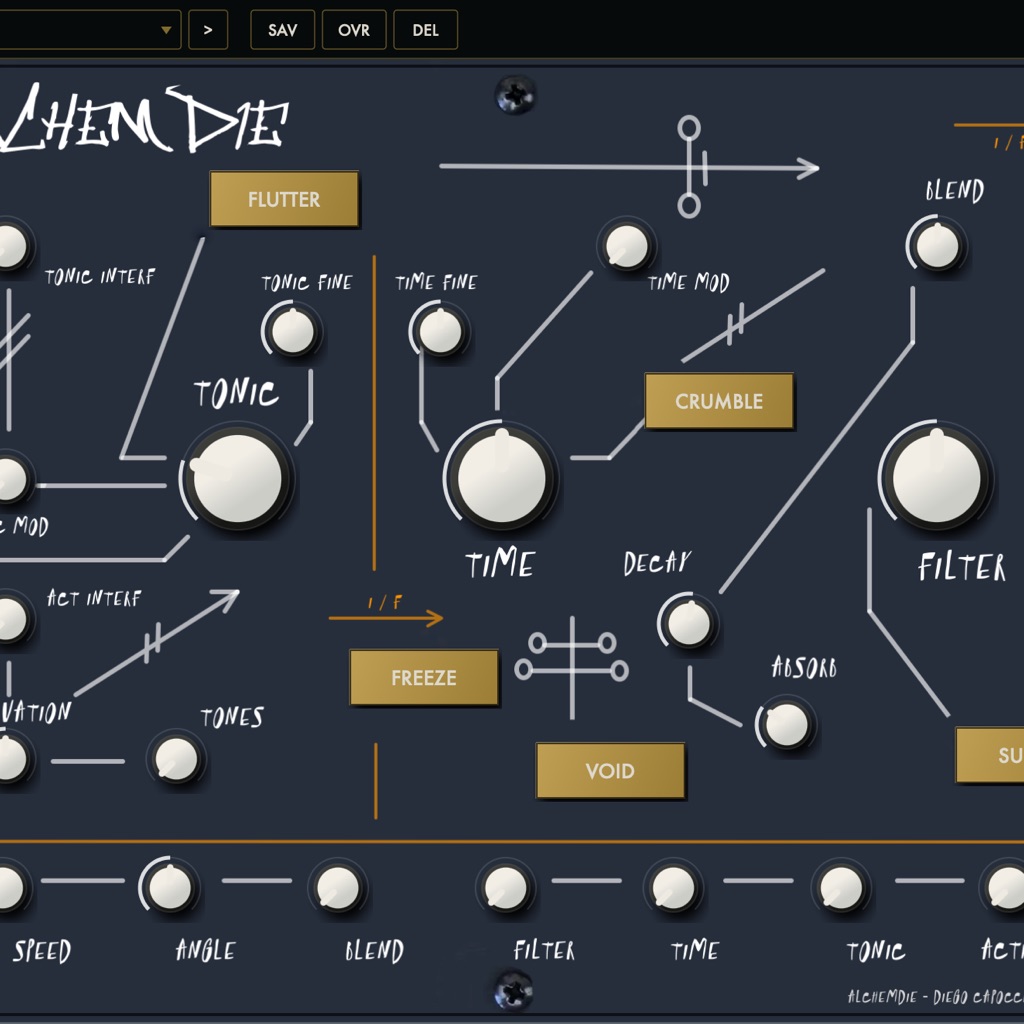Click the top BLEND knob
The height and width of the screenshot is (1024, 1024).
(937, 247)
